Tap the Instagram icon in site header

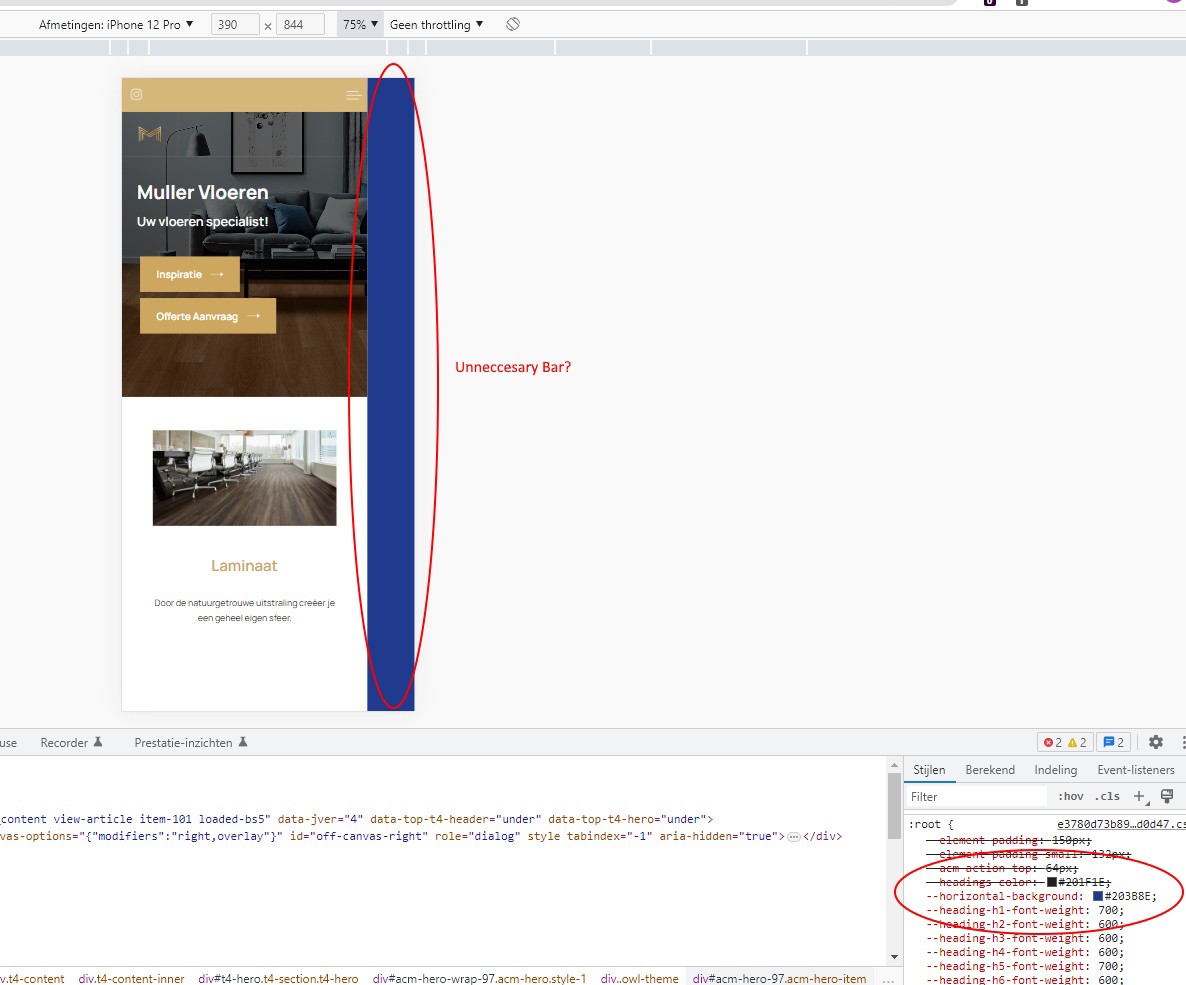[136, 95]
